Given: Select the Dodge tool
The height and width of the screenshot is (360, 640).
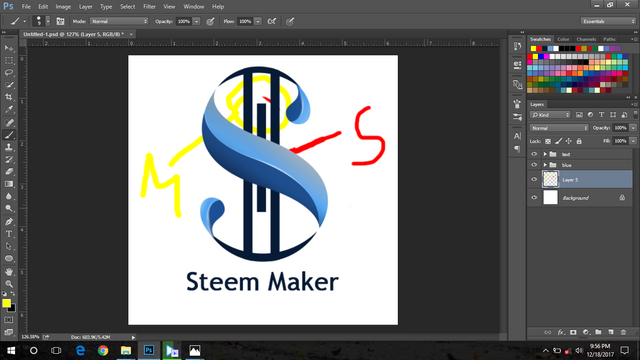Looking at the screenshot, I should pyautogui.click(x=9, y=209).
